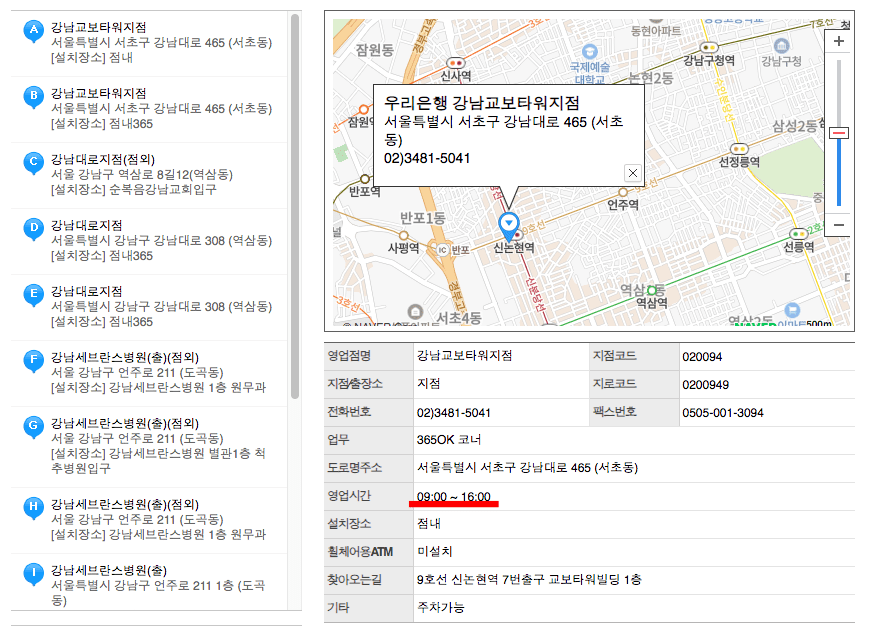Click 반포역 station marker on map

coord(365,179)
